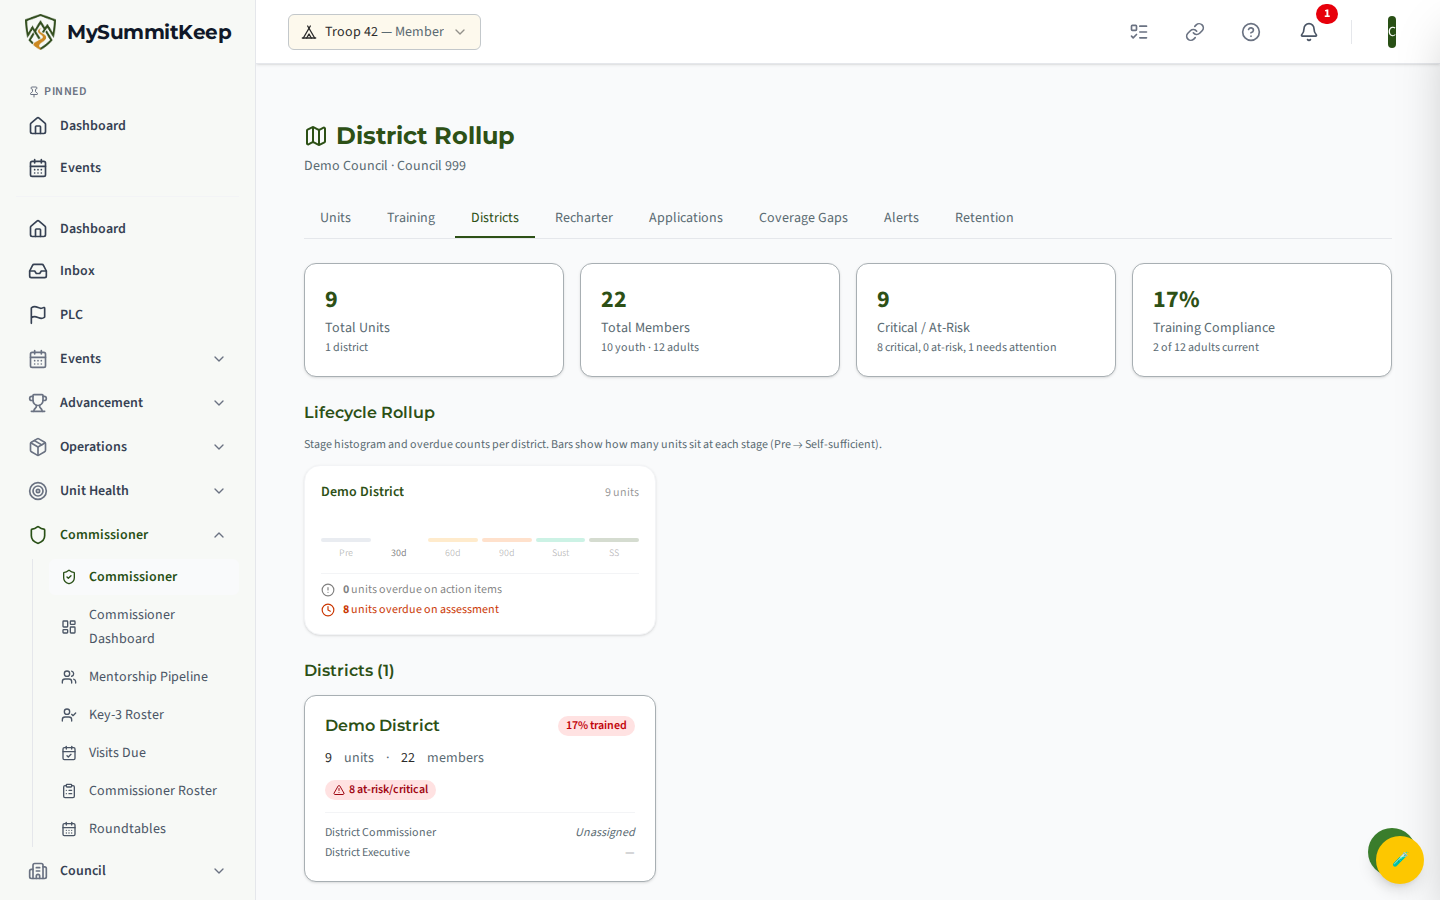Open the Alerts tab
The image size is (1440, 900).
coord(901,218)
